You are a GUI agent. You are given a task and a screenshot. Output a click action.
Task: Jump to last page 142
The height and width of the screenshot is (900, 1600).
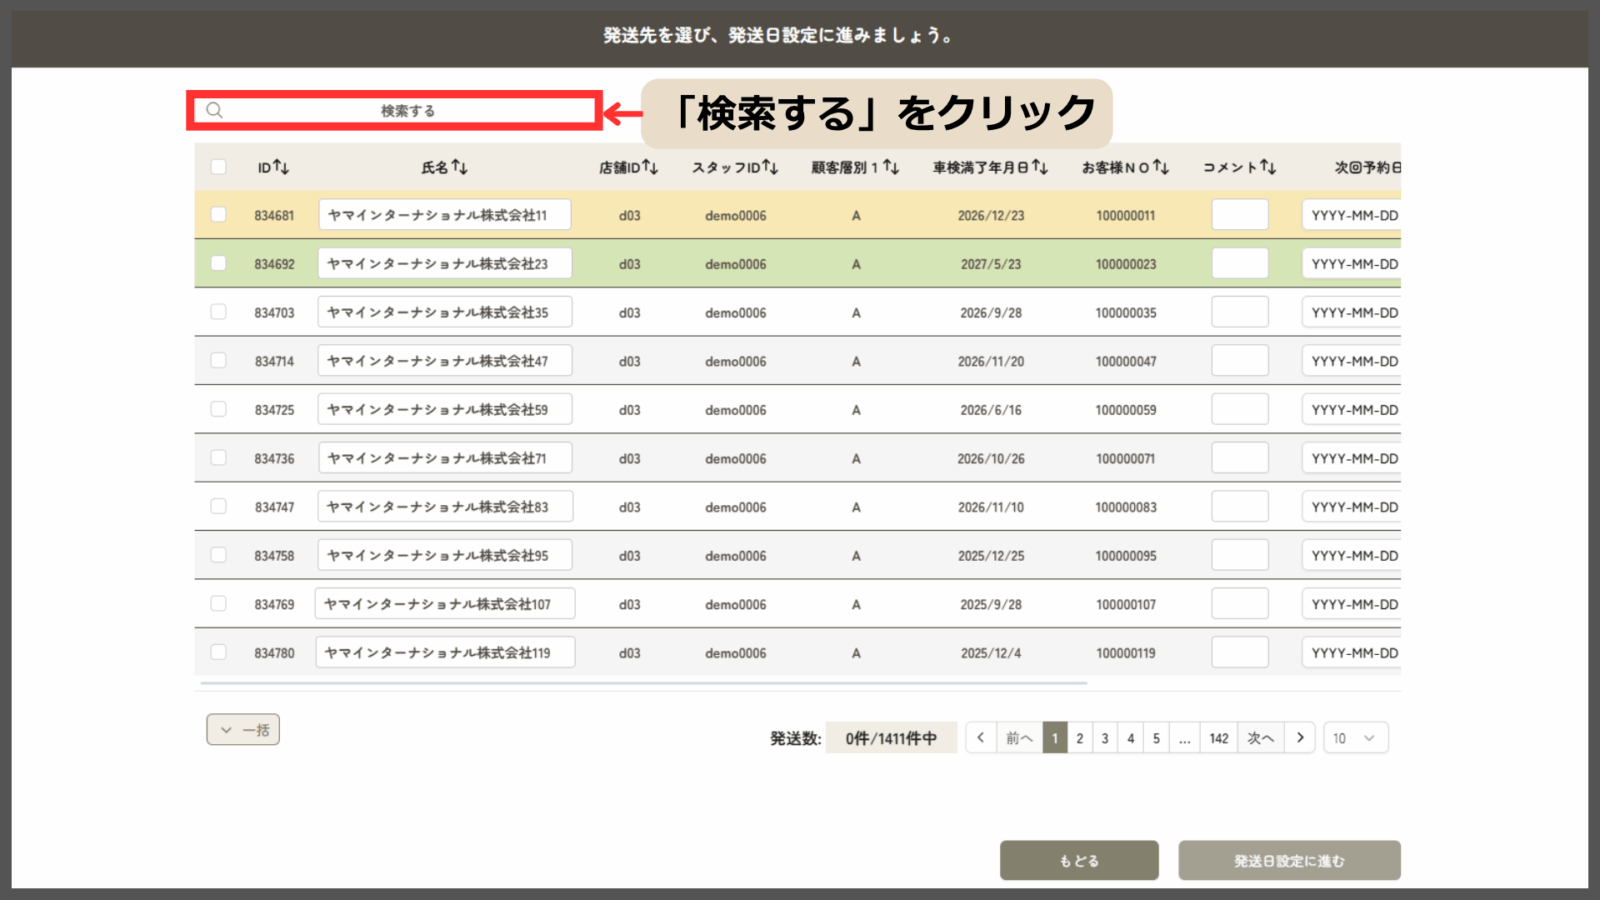point(1218,738)
